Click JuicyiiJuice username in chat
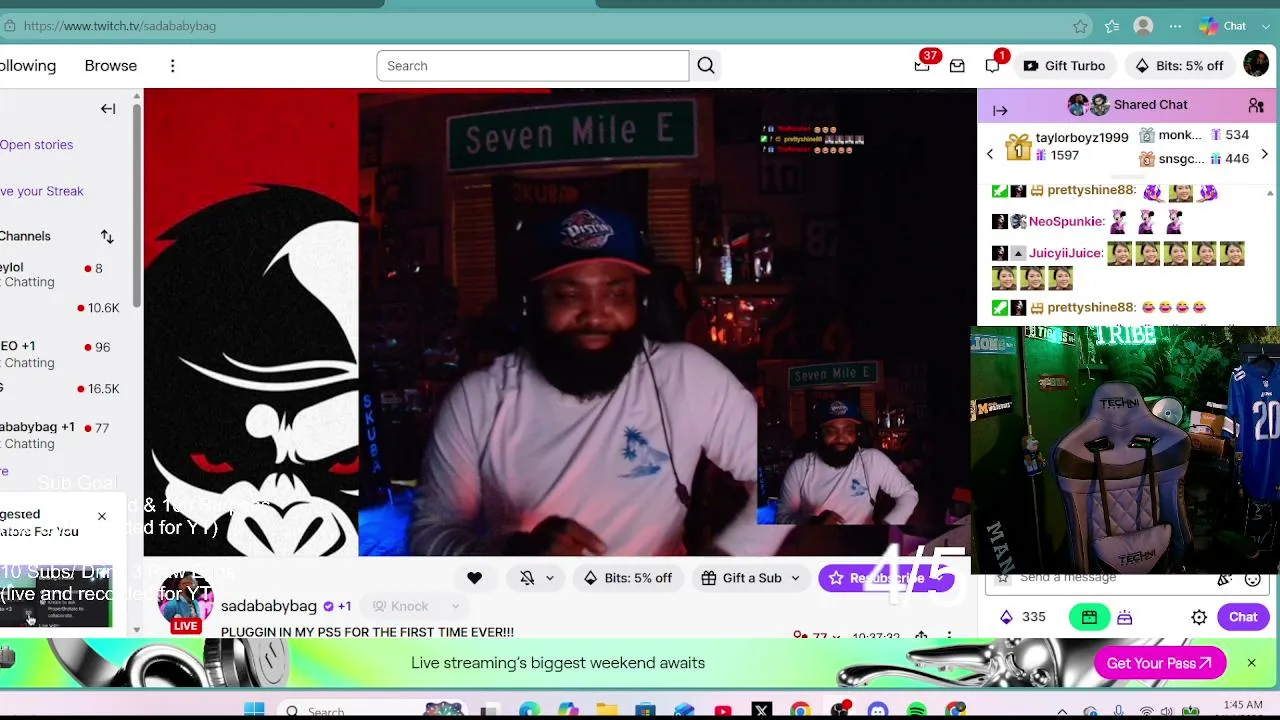Screen dimensions: 1280x720 coord(1066,254)
